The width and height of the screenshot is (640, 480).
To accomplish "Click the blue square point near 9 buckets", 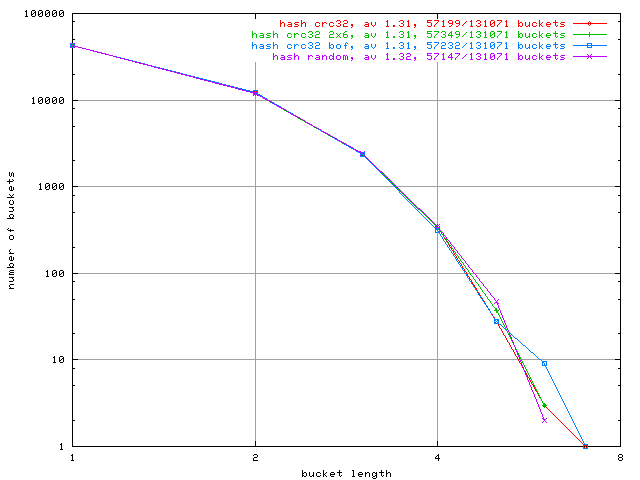I will click(x=544, y=363).
